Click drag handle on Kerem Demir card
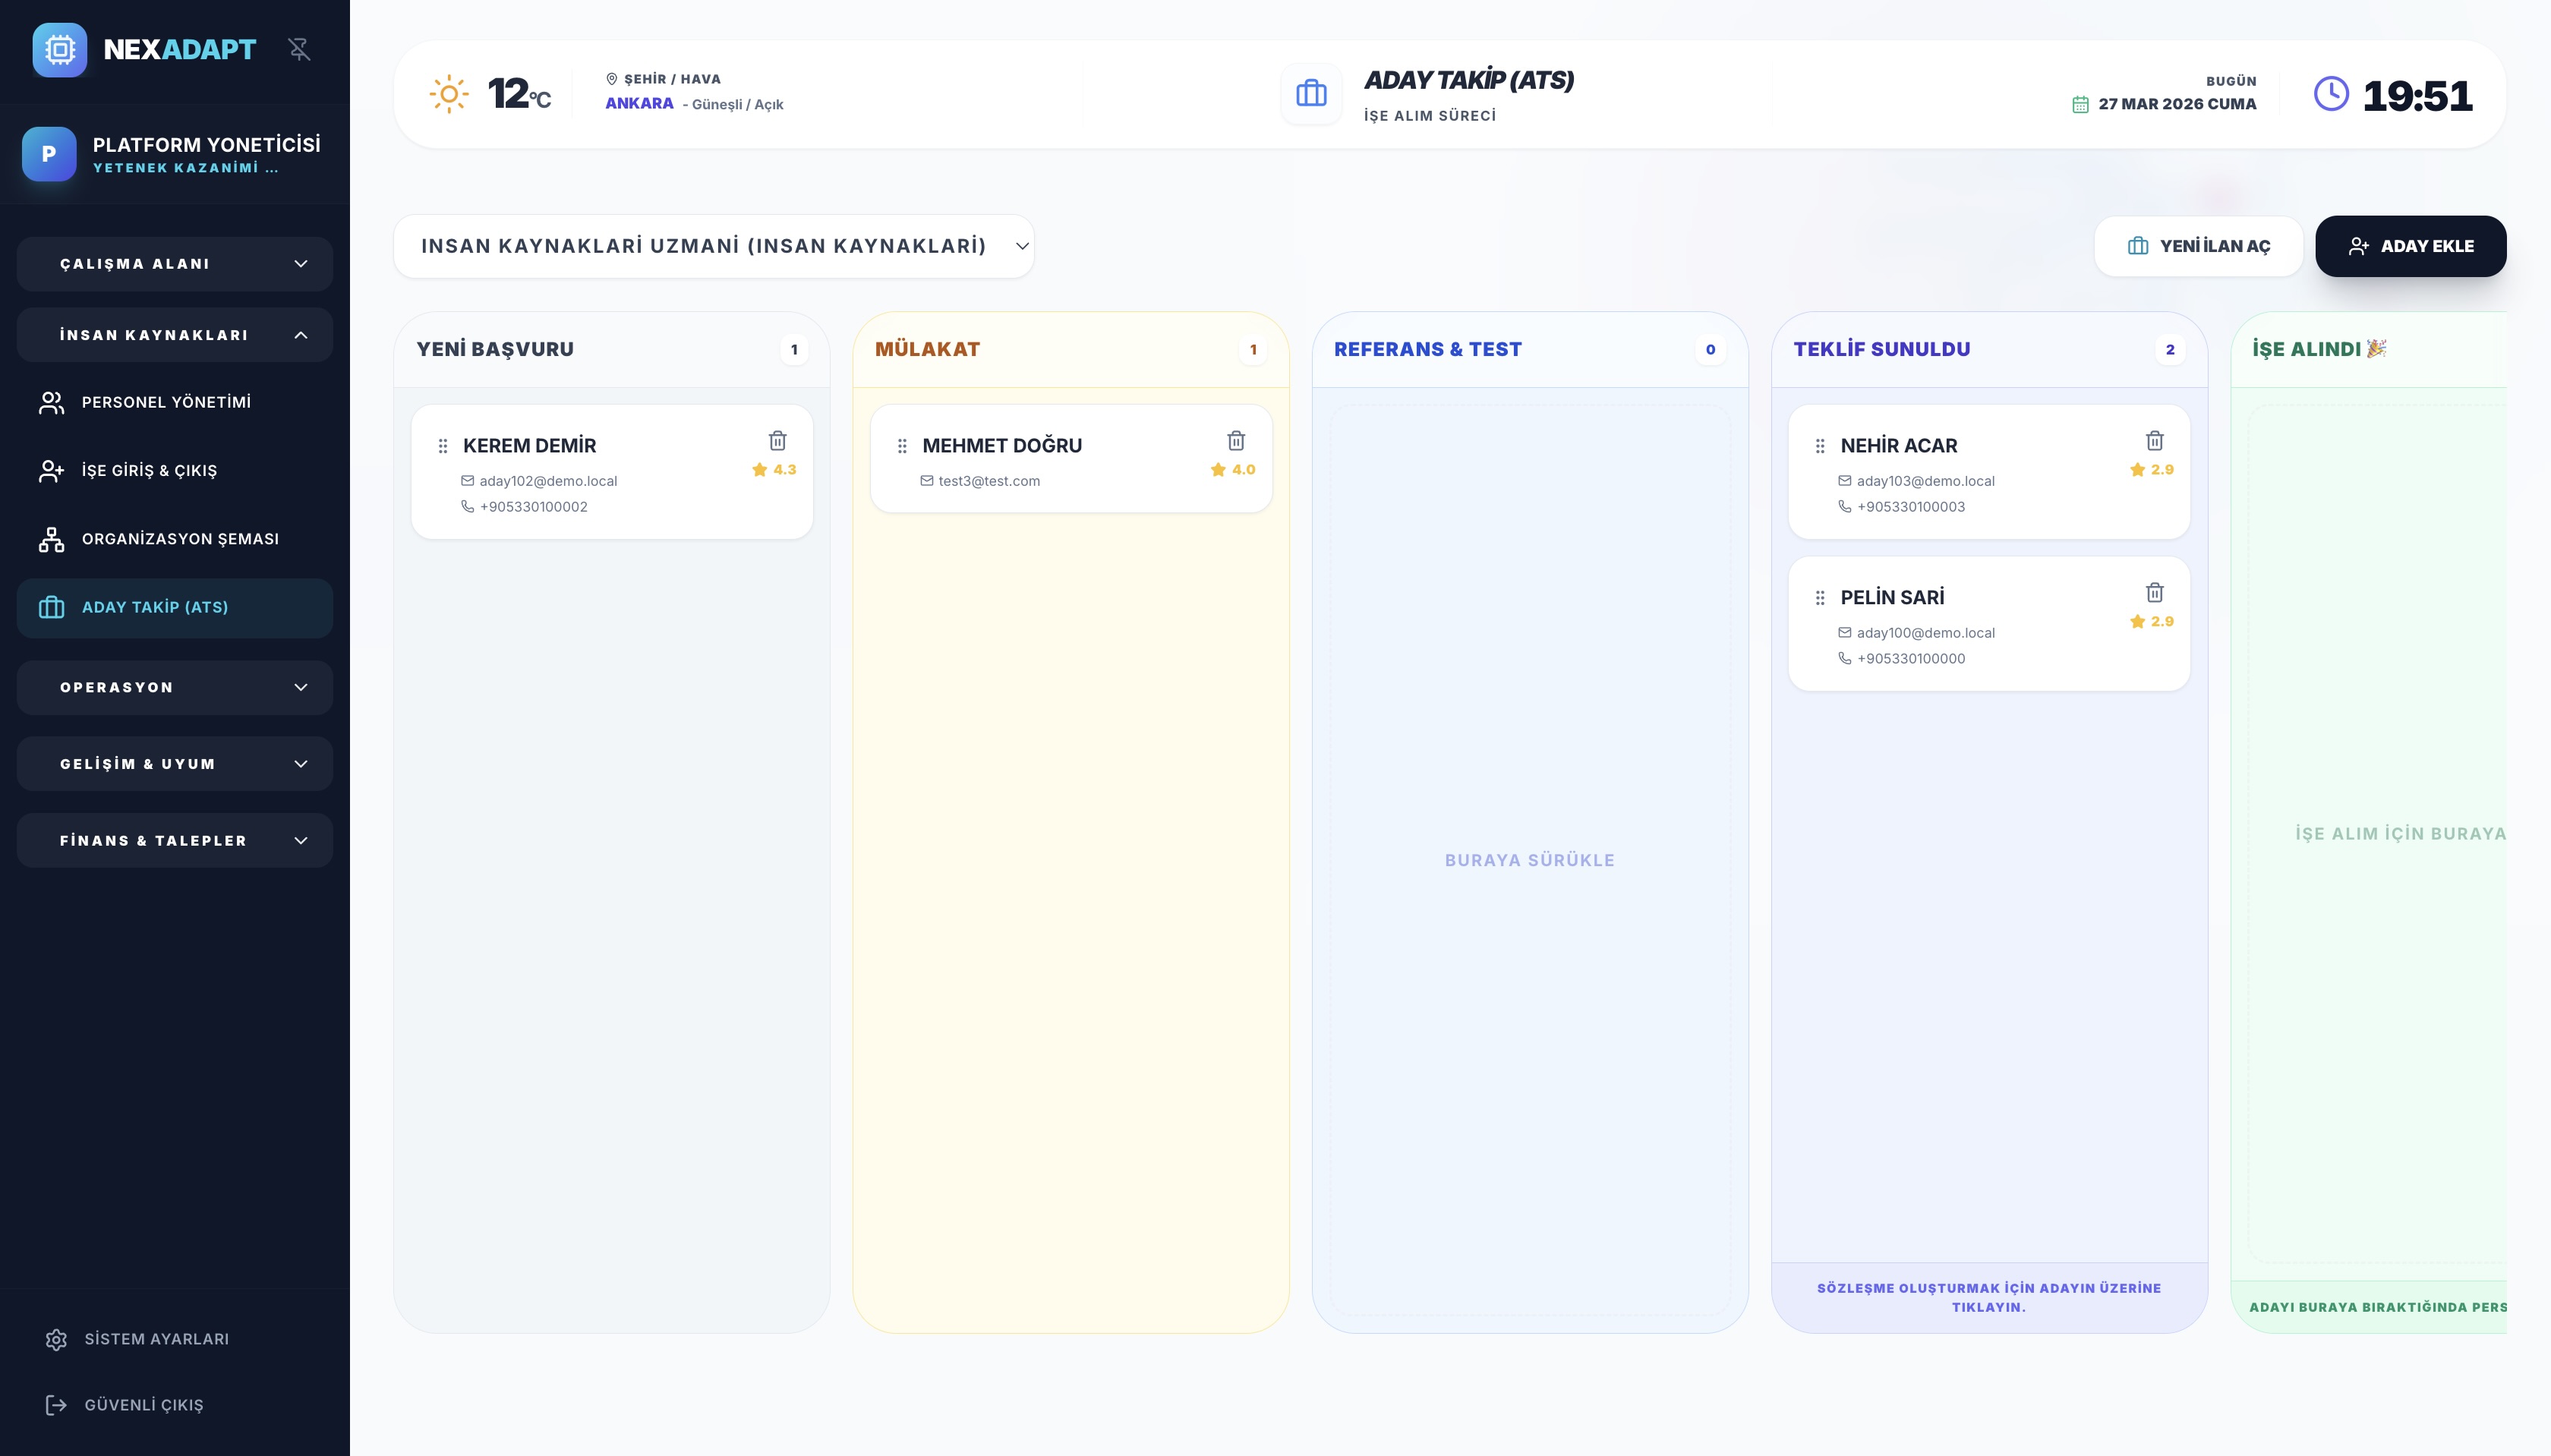This screenshot has width=2551, height=1456. (x=443, y=446)
